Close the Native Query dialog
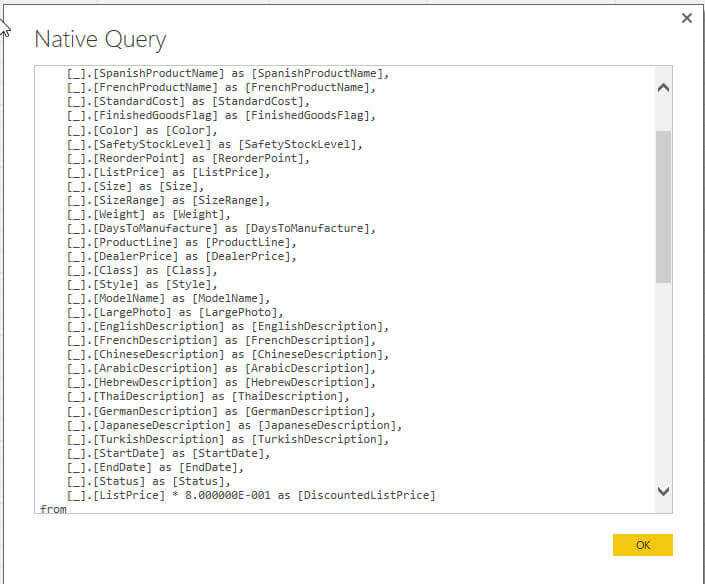 pos(687,18)
